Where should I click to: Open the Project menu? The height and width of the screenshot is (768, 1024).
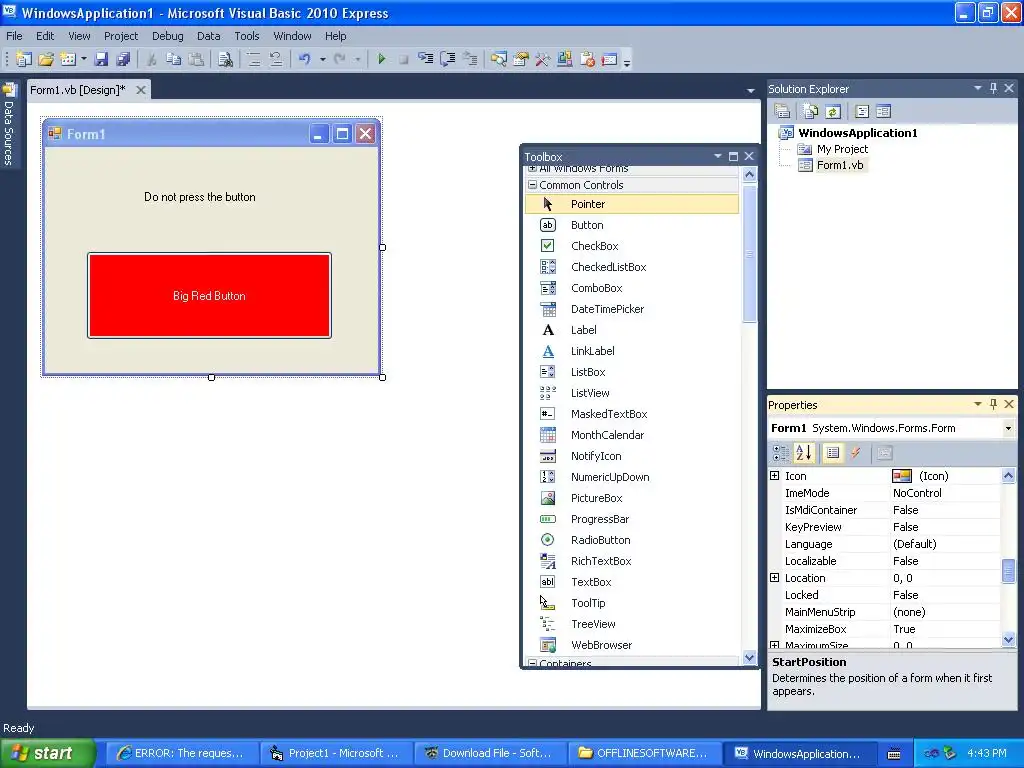[121, 36]
